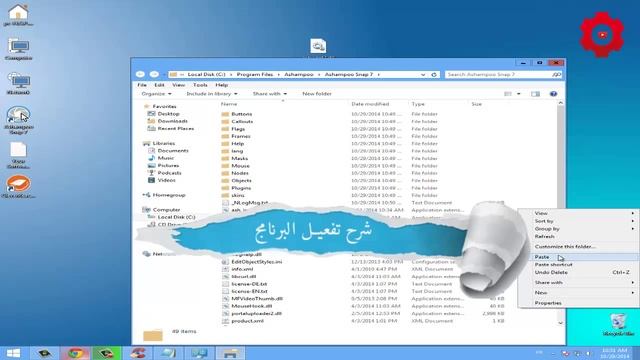Click the Ashampoo Snap 7 desktop shortcut

coord(18,120)
